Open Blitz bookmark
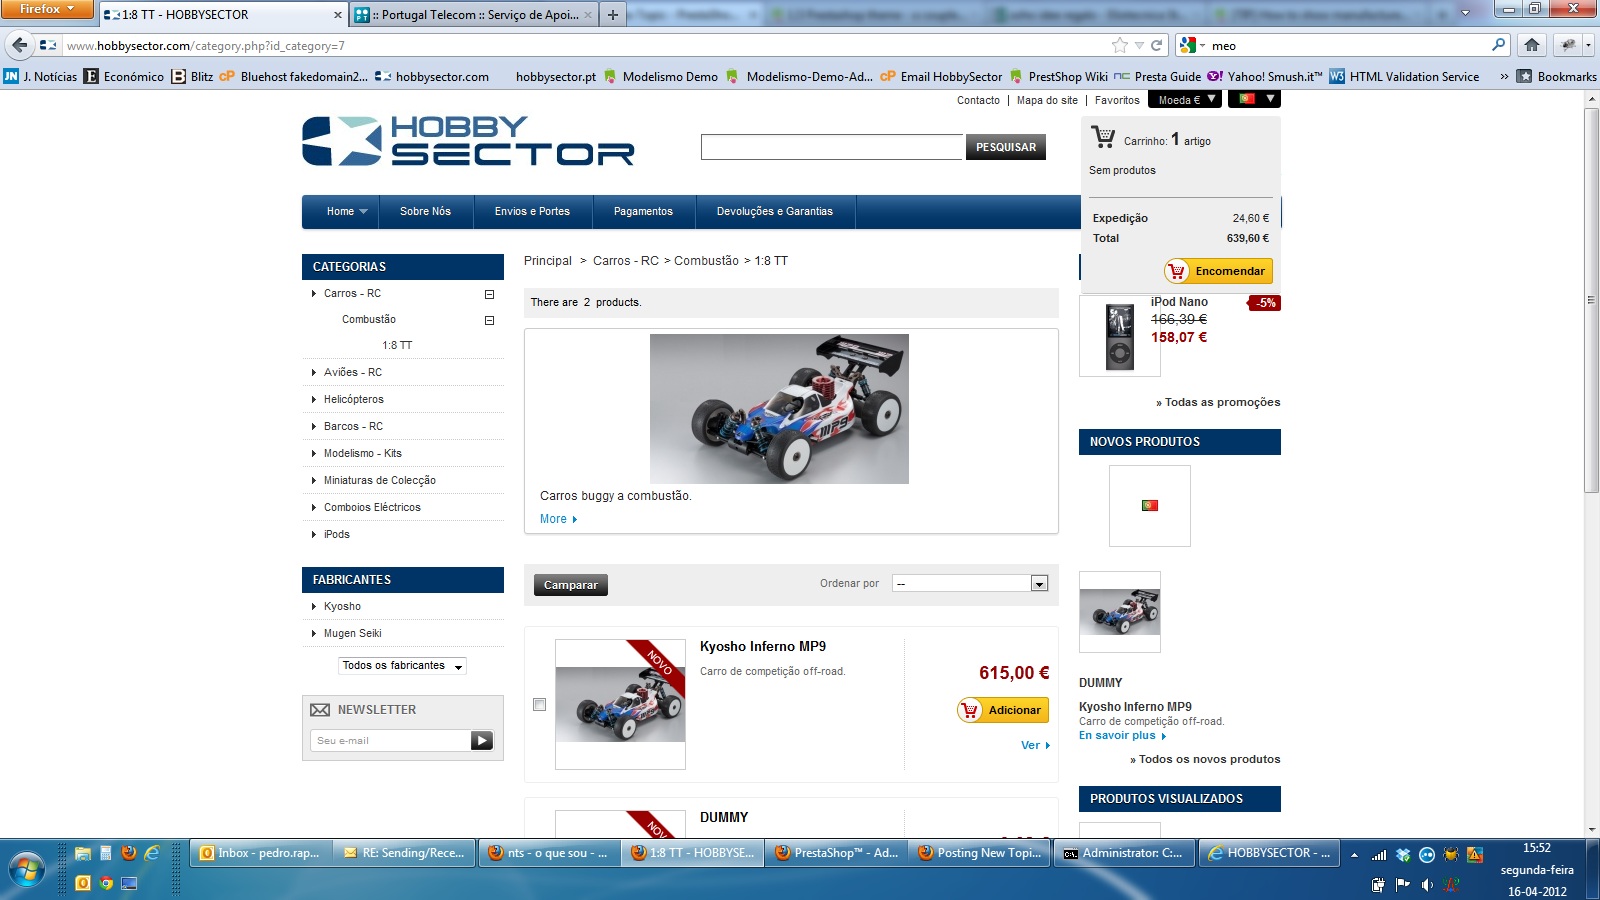This screenshot has height=900, width=1600. point(192,76)
